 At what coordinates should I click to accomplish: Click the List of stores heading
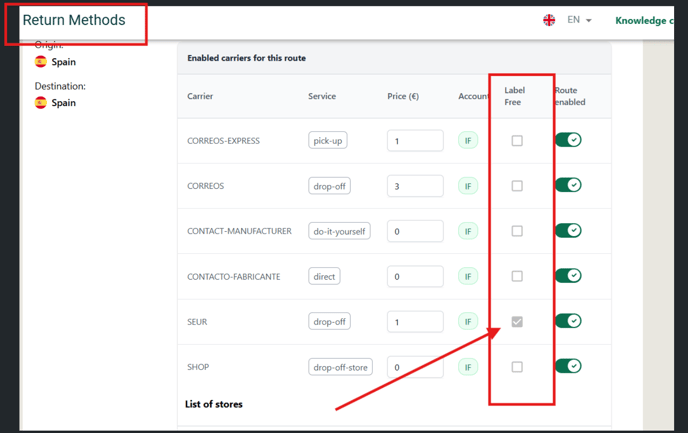coord(214,404)
